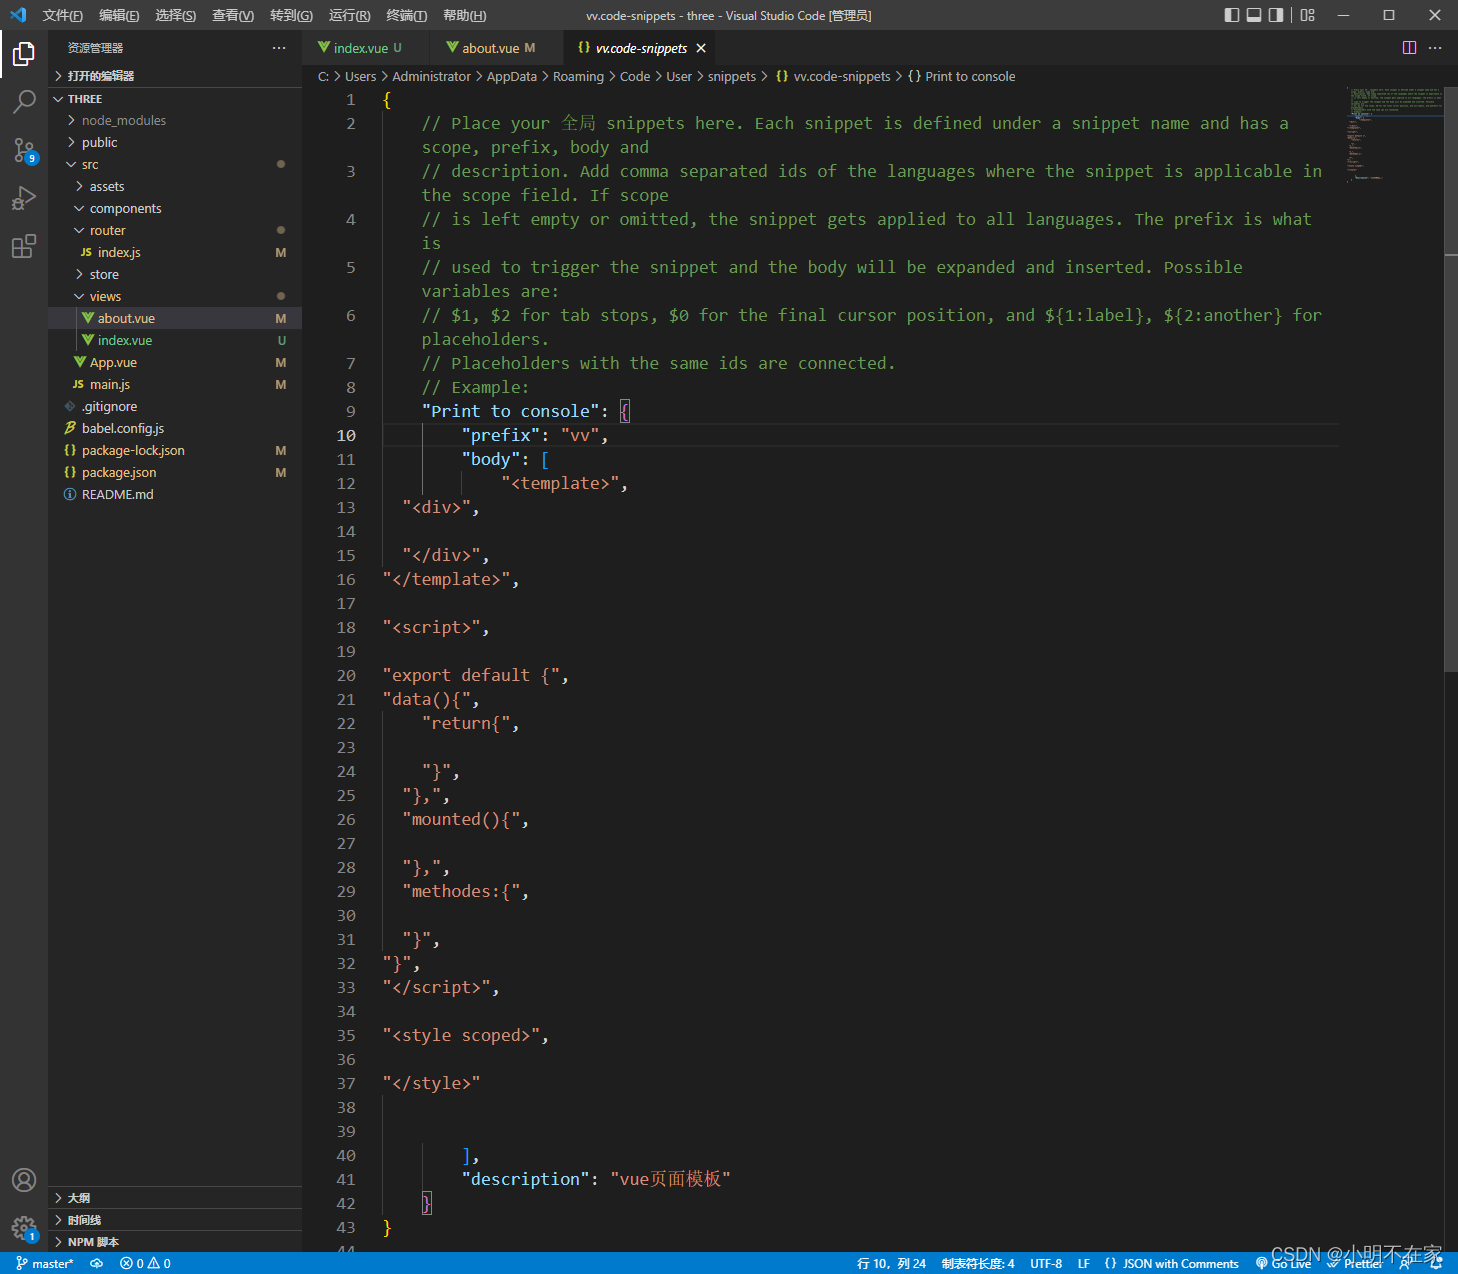The width and height of the screenshot is (1458, 1274).
Task: Open the 终端(T) menu
Action: (x=407, y=15)
